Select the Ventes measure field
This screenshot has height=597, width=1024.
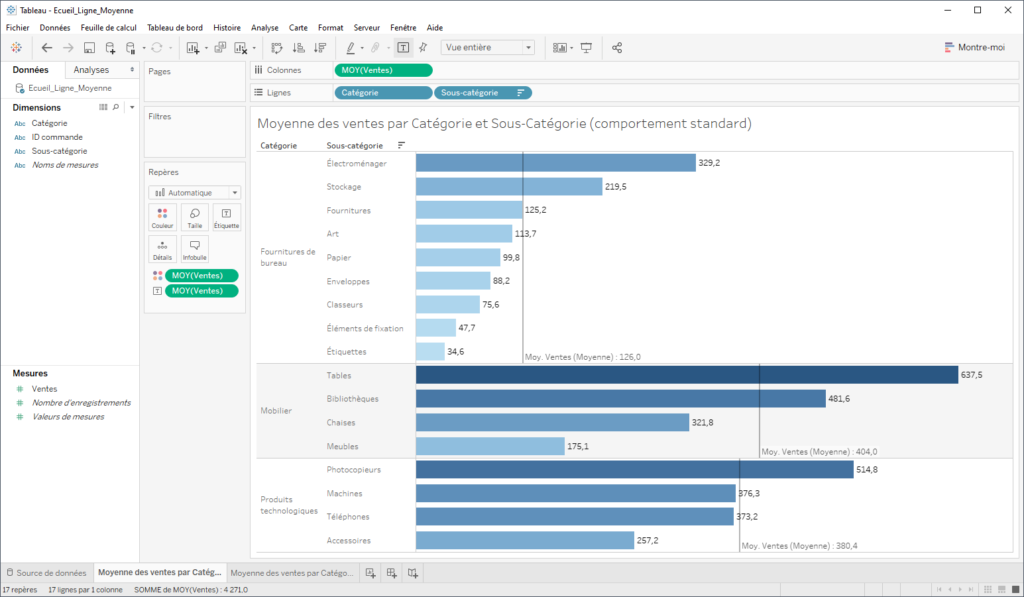tap(44, 389)
